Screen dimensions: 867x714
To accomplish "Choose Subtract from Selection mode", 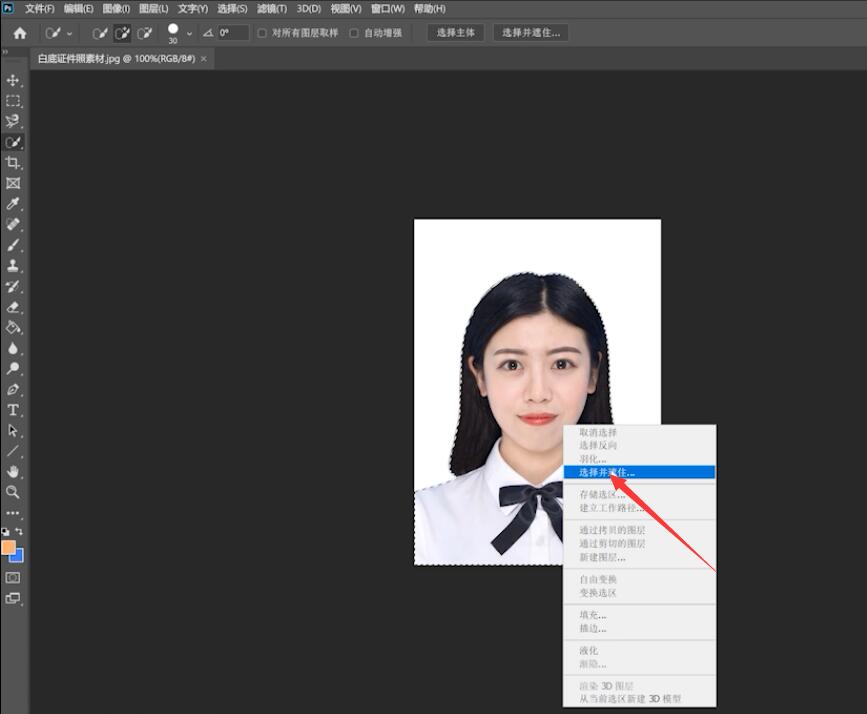I will point(145,33).
